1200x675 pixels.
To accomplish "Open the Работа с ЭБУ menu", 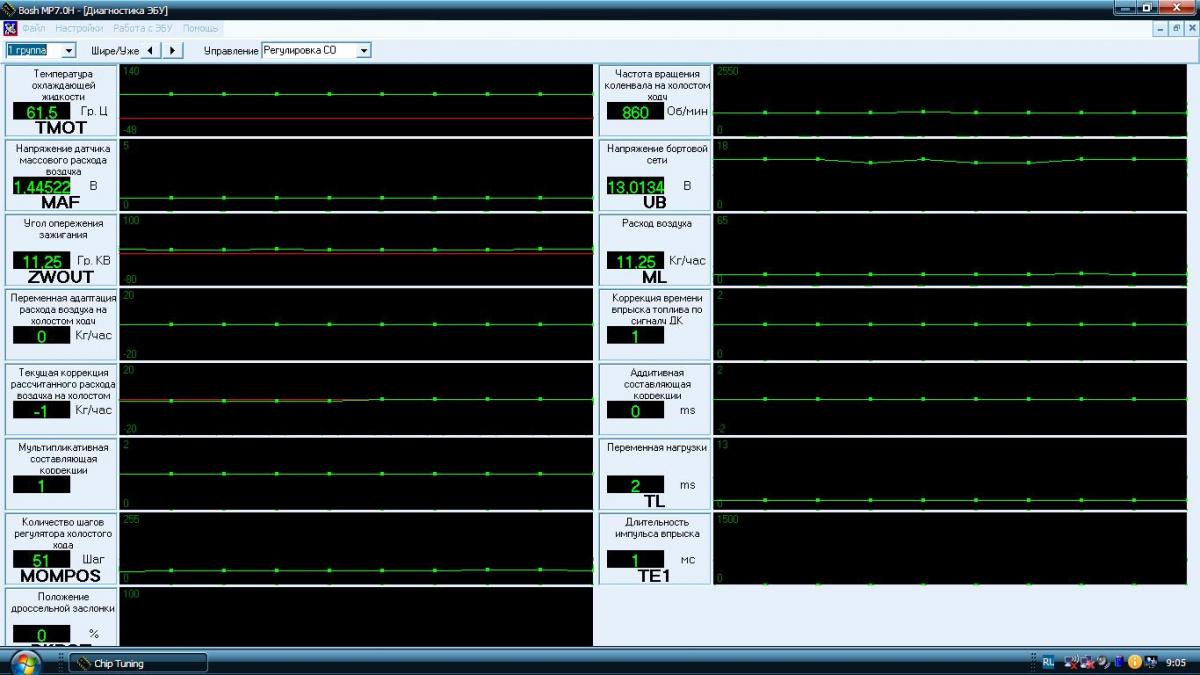I will tap(143, 28).
